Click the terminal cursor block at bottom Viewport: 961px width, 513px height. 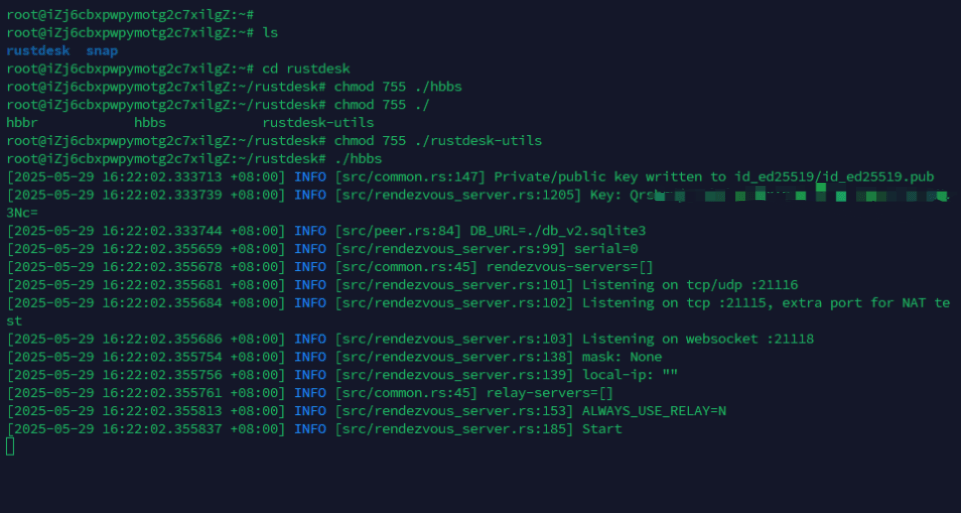10,446
